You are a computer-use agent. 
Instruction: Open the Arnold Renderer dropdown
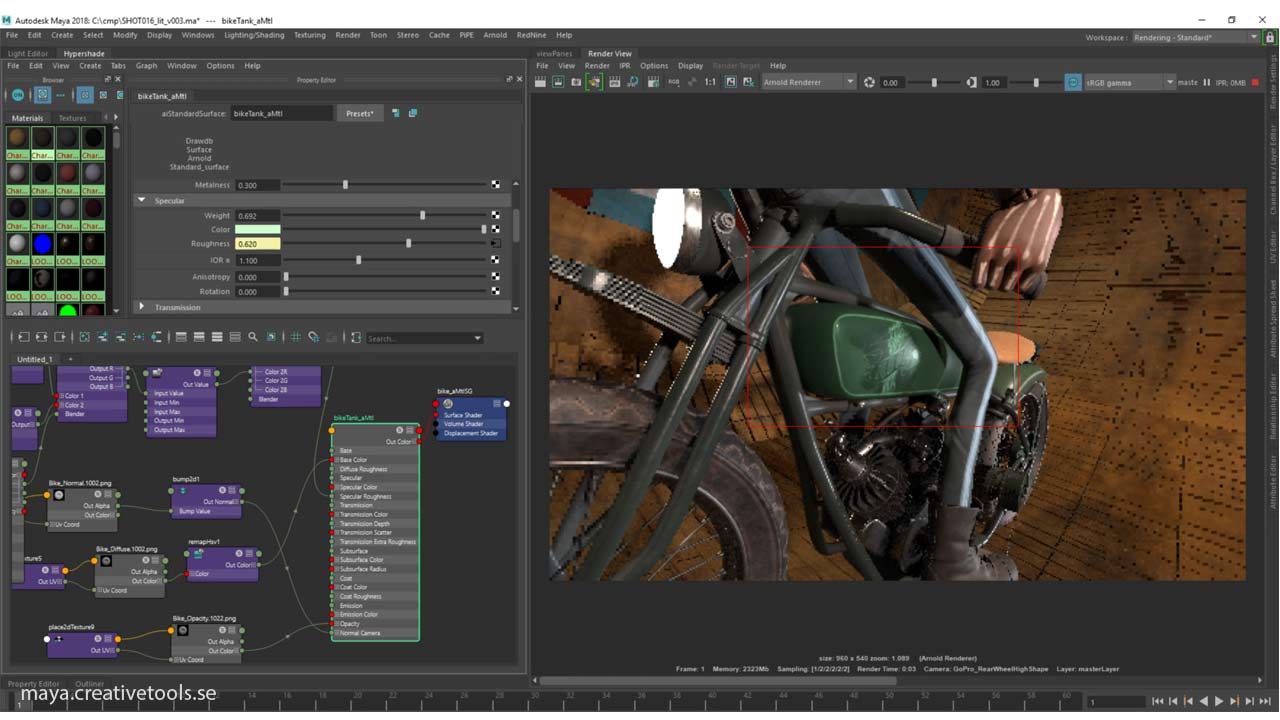(x=809, y=82)
